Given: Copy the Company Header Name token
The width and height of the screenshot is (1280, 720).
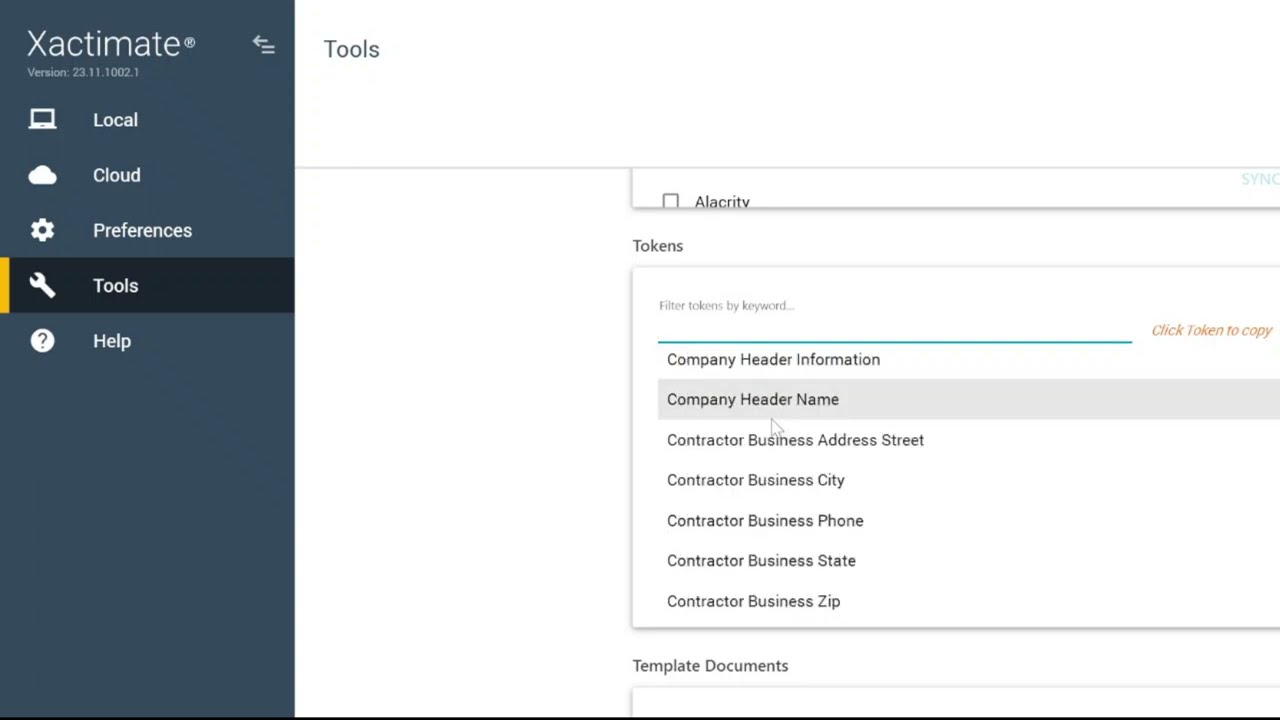Looking at the screenshot, I should (x=968, y=399).
